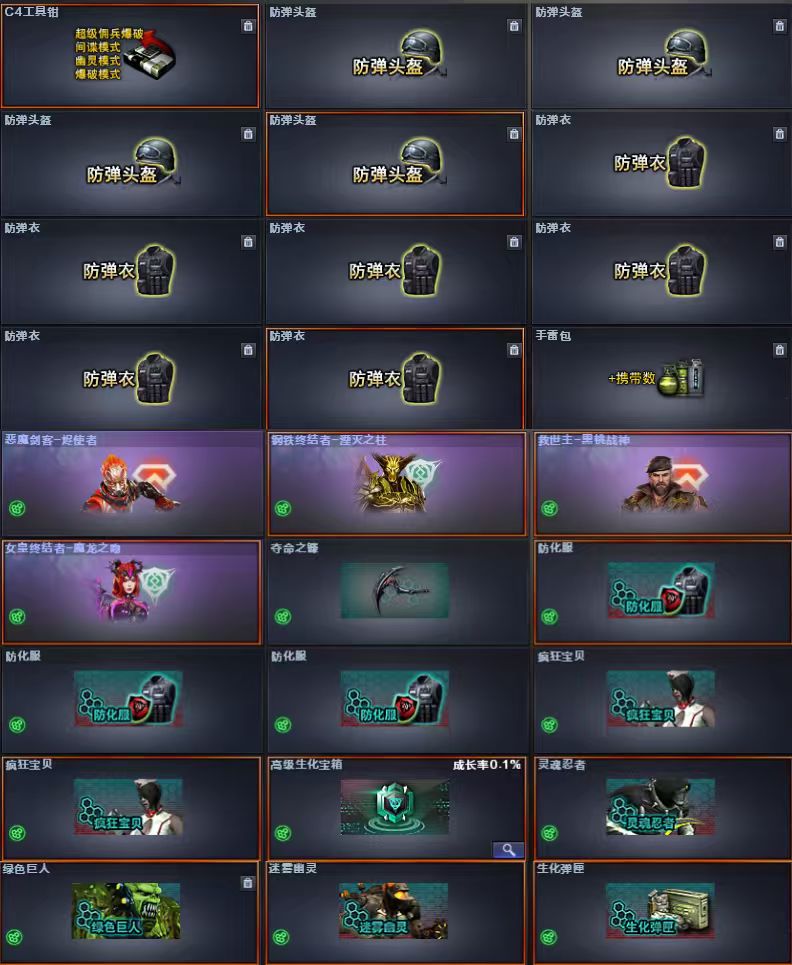Choose the 绿色巨人 mutant image
Viewport: 792px width, 965px height.
point(126,911)
